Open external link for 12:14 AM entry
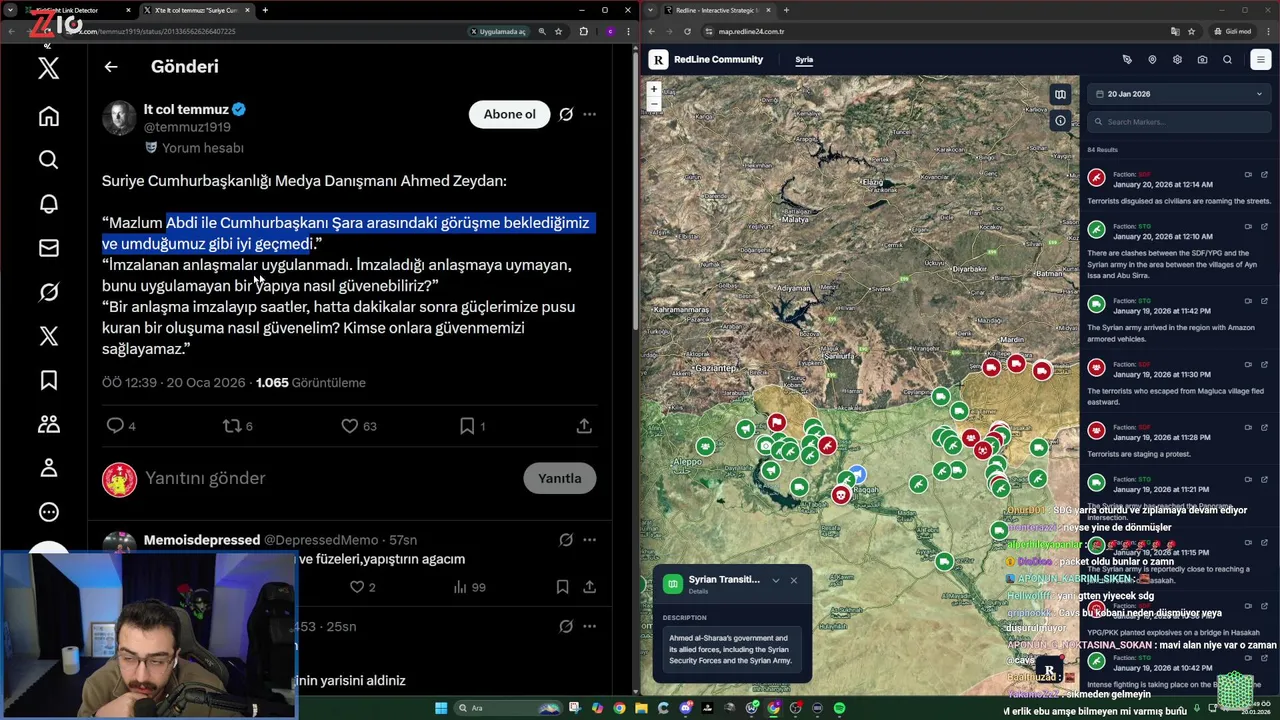The height and width of the screenshot is (720, 1280). tap(1264, 175)
